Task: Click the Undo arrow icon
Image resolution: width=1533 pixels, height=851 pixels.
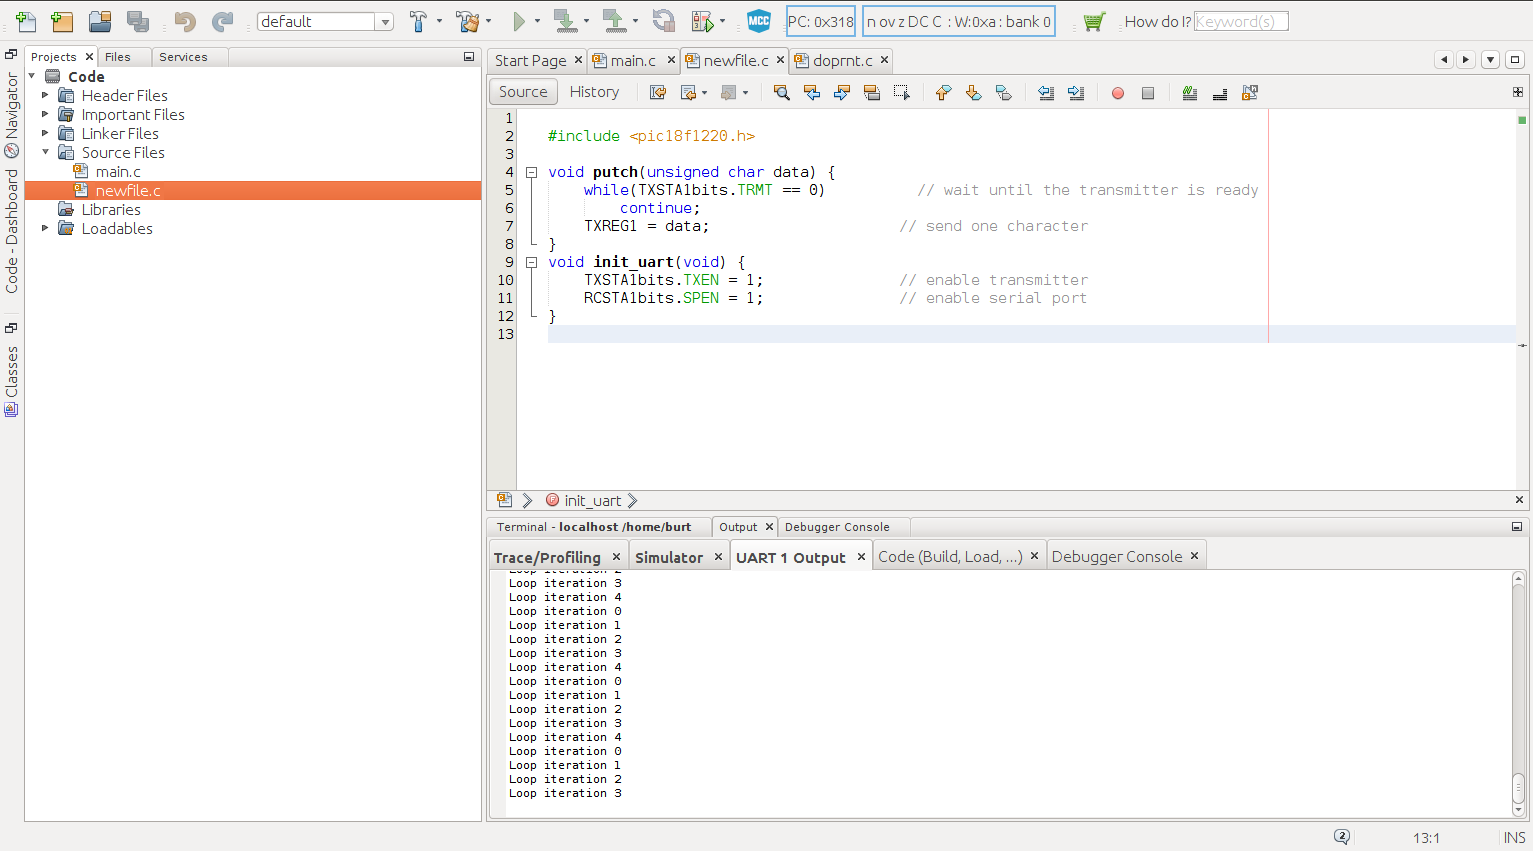Action: click(x=184, y=21)
